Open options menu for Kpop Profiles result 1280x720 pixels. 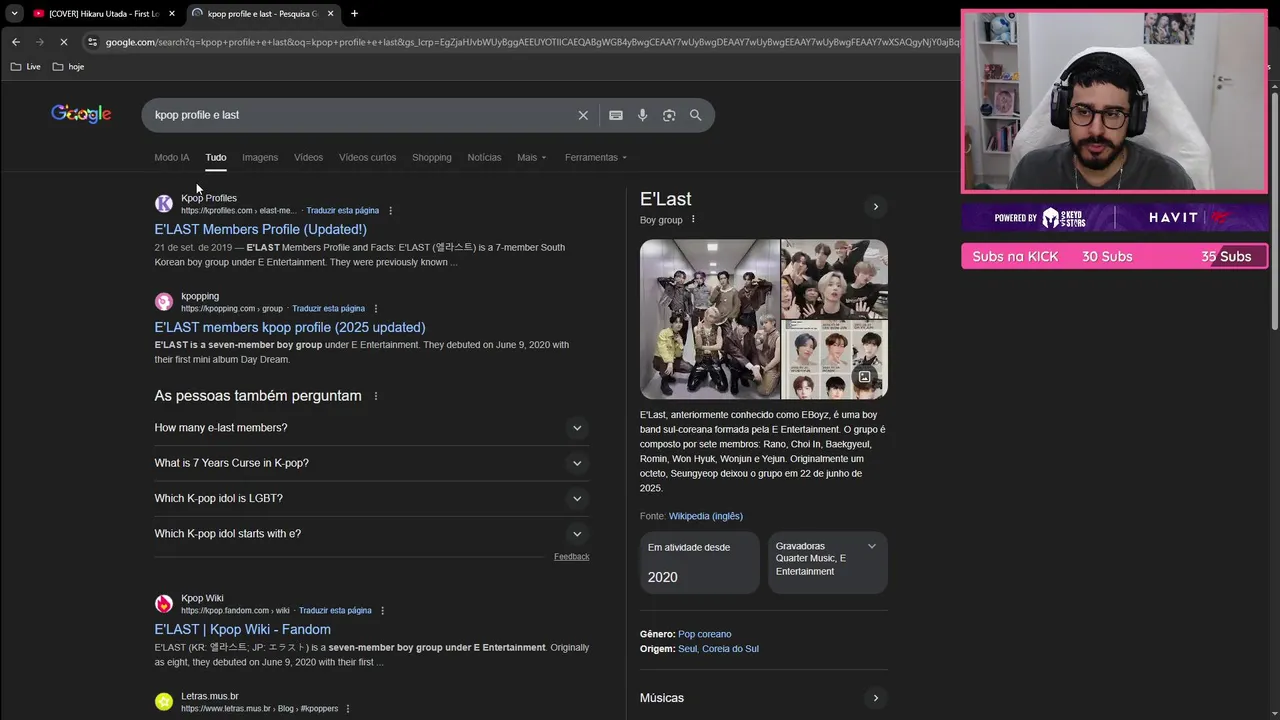[x=390, y=211]
